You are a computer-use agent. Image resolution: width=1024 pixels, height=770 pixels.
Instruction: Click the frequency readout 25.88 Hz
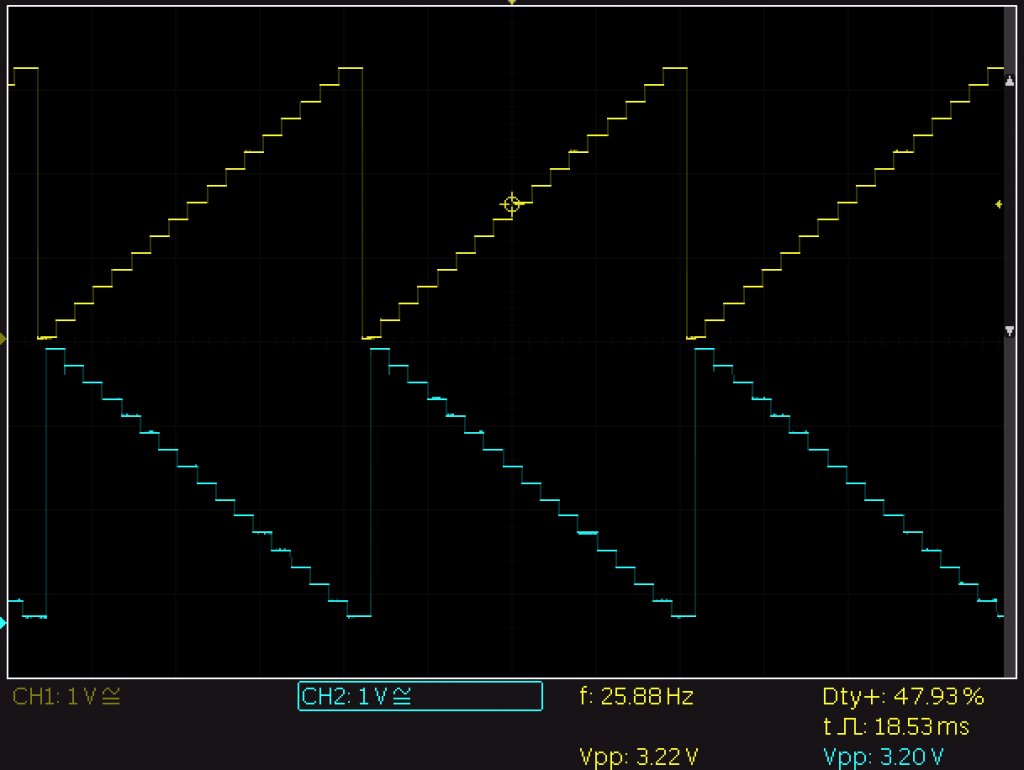click(636, 696)
